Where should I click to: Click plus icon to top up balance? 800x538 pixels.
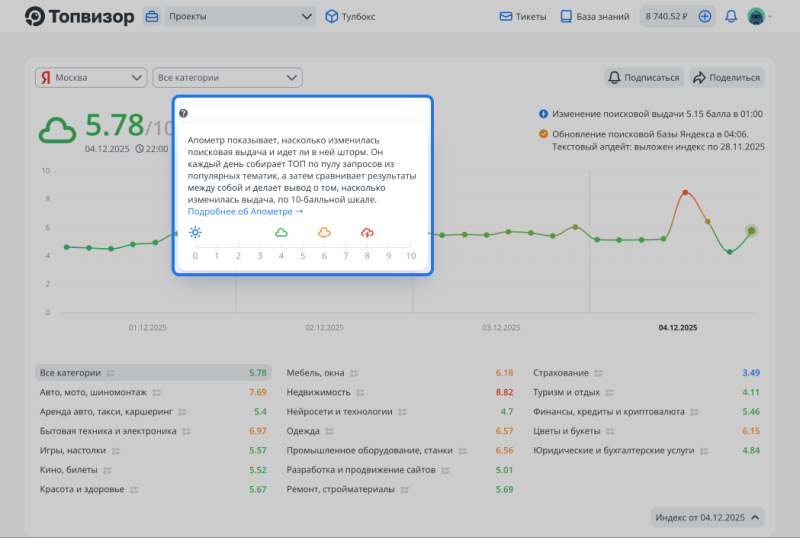[705, 16]
